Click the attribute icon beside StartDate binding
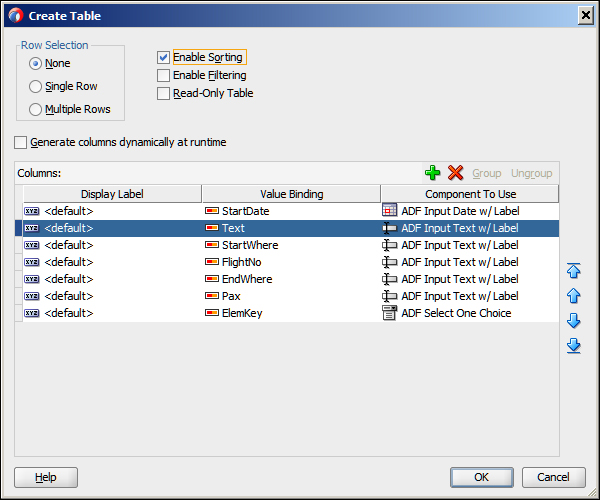The image size is (600, 500). point(212,211)
